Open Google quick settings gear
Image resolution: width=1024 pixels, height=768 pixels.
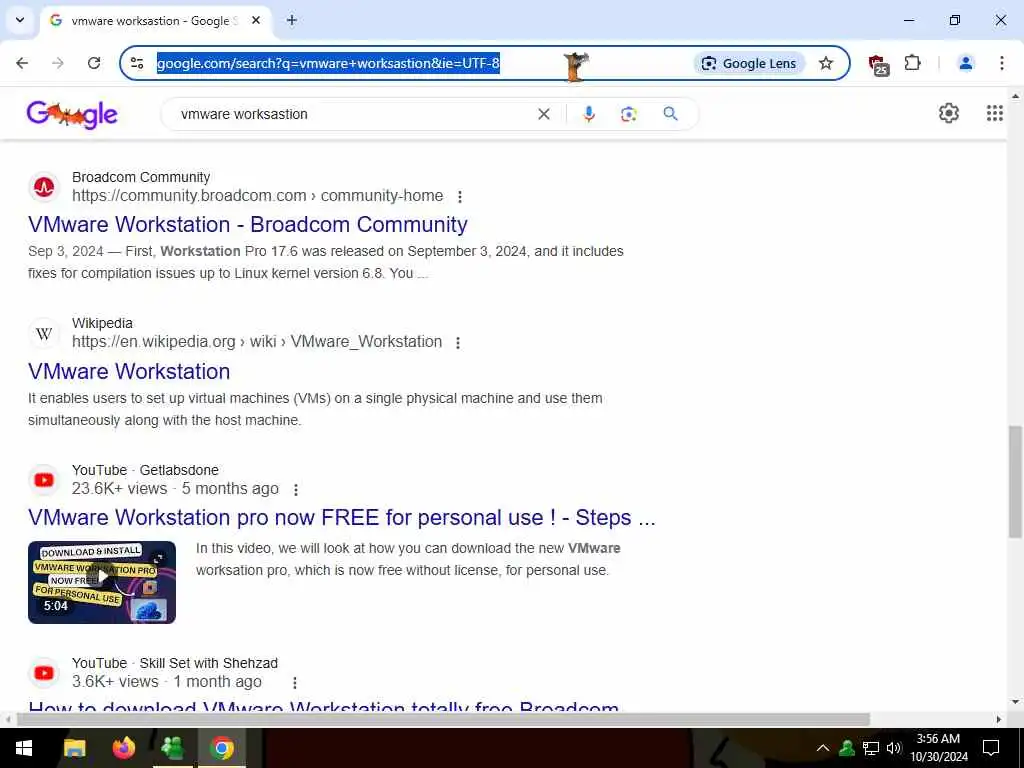coord(948,113)
